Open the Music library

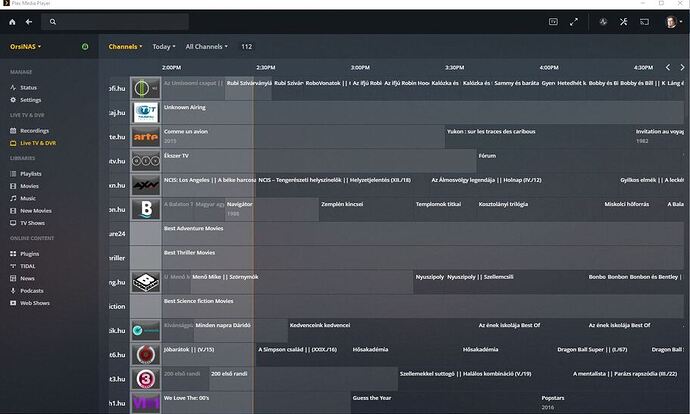click(28, 198)
